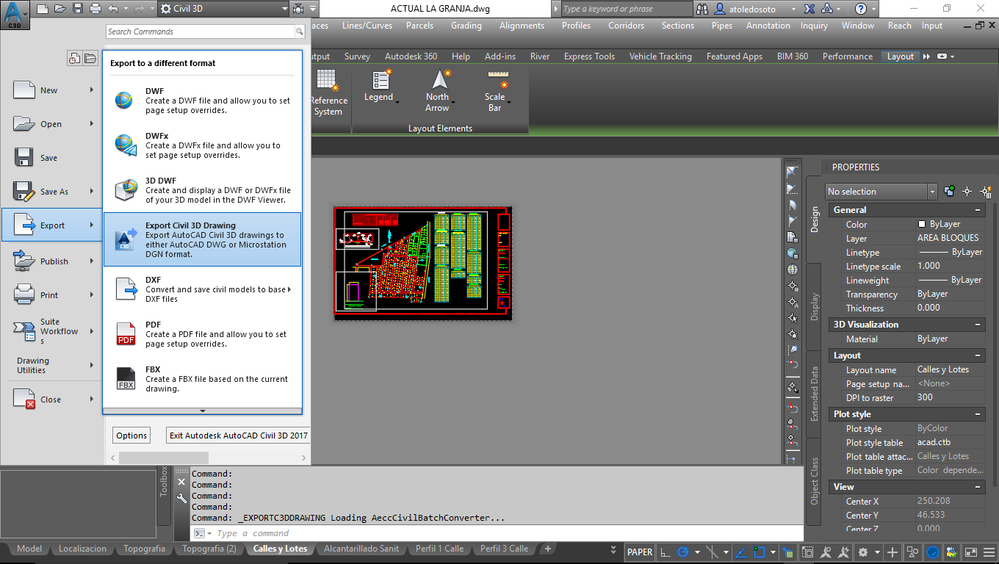The image size is (999, 564).
Task: Insert a North Arrow layout element
Action: [439, 90]
